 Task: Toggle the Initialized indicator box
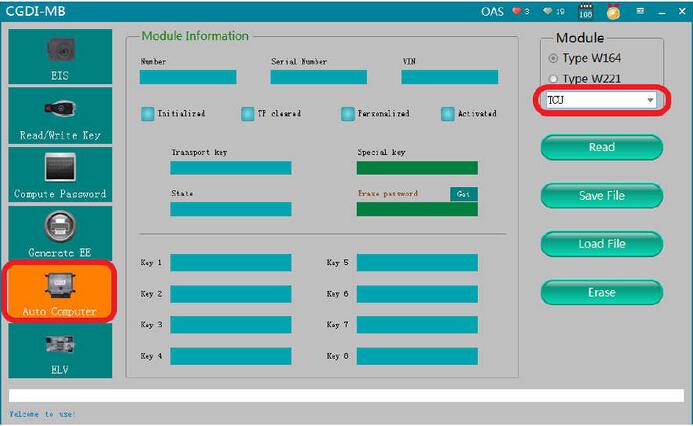point(148,114)
